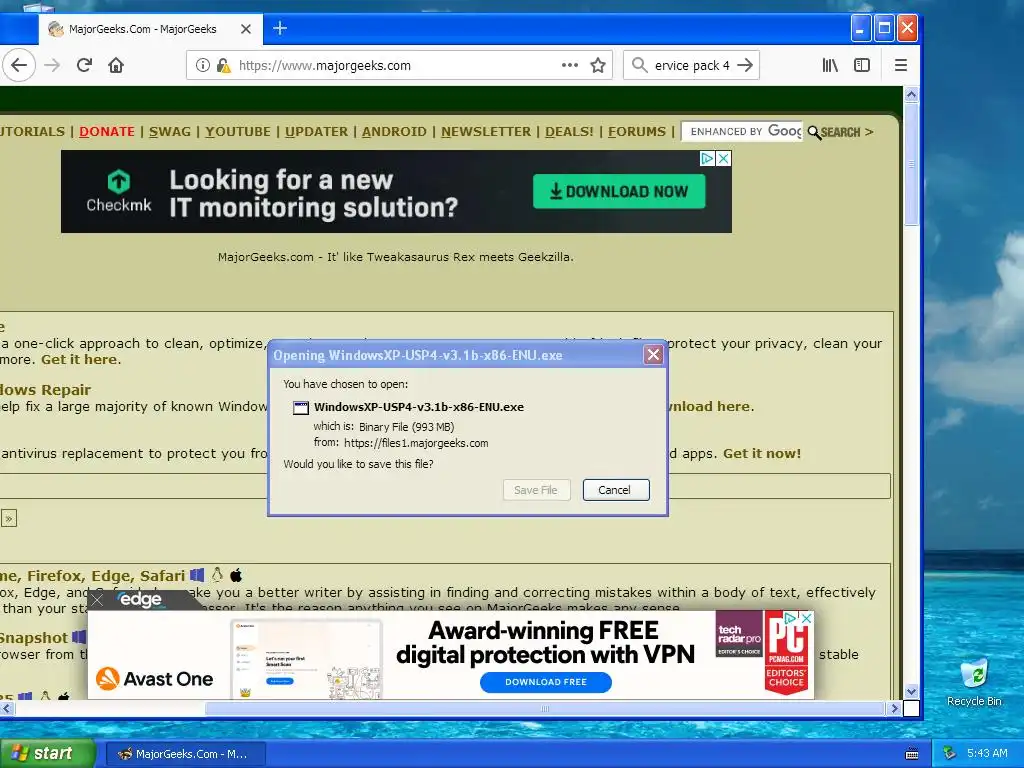Open page actions three-dot menu
Screen dimensions: 1024x768
(x=569, y=65)
